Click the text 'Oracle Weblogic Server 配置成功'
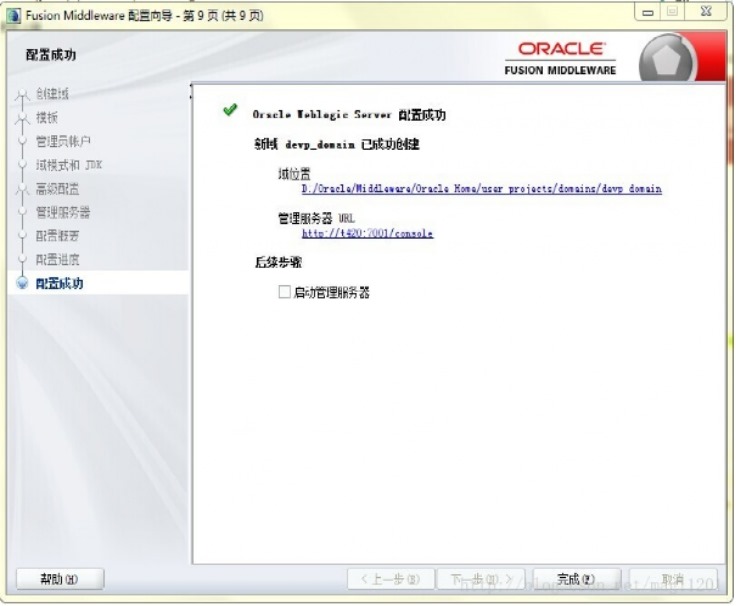Image resolution: width=736 pixels, height=606 pixels. [x=349, y=115]
